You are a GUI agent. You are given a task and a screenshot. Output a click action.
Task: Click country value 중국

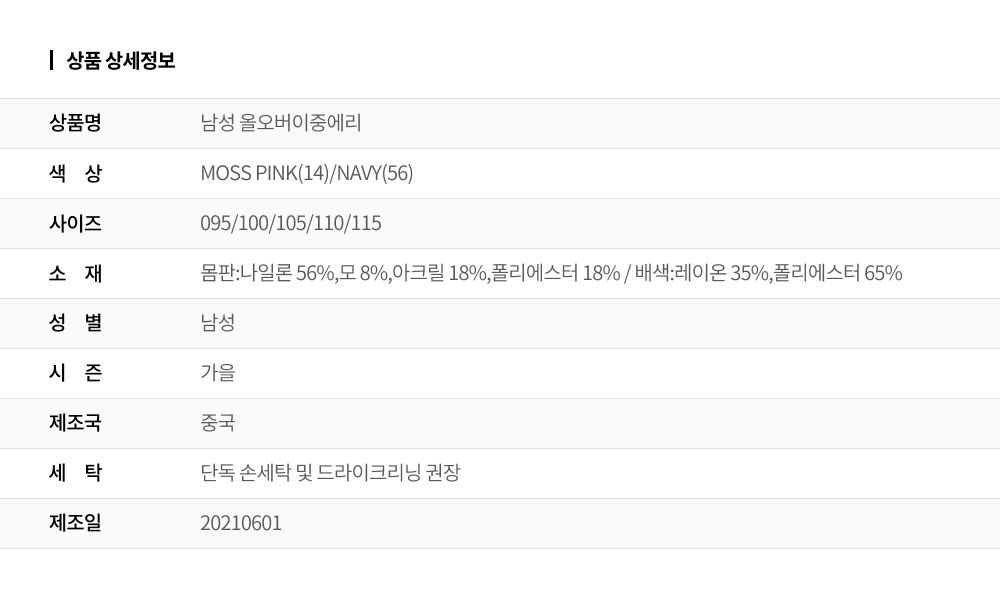click(x=218, y=423)
